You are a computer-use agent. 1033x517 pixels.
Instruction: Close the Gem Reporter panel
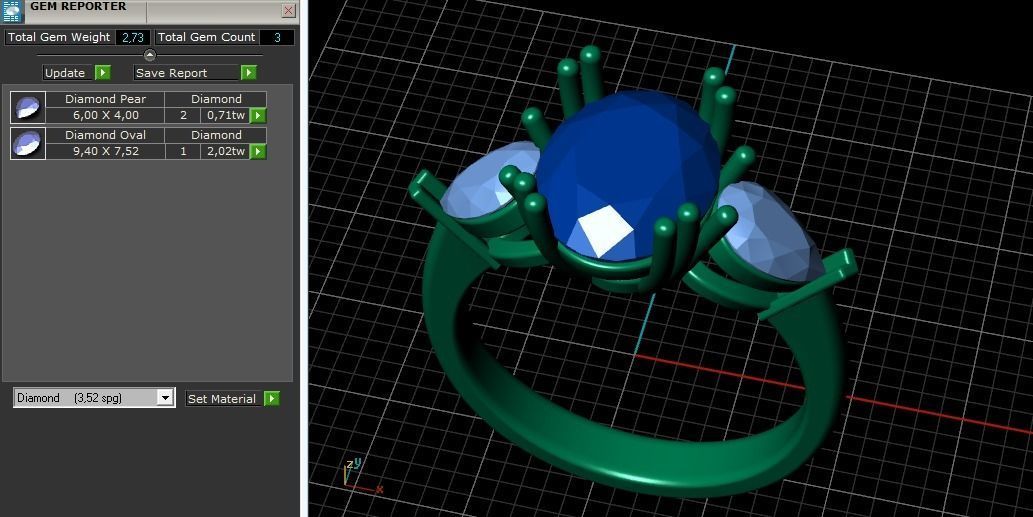[289, 11]
